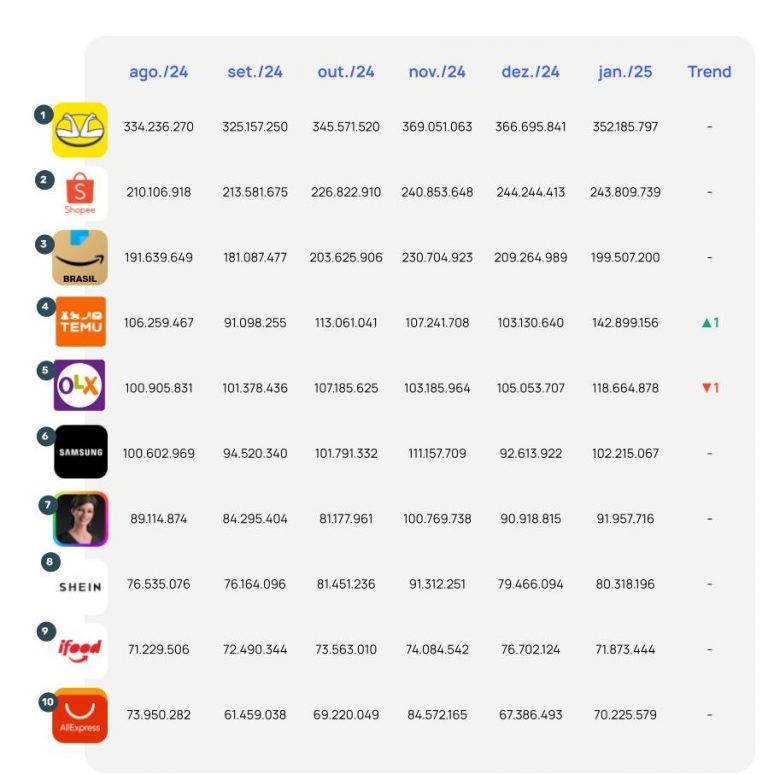Click the Trend column header

(709, 72)
